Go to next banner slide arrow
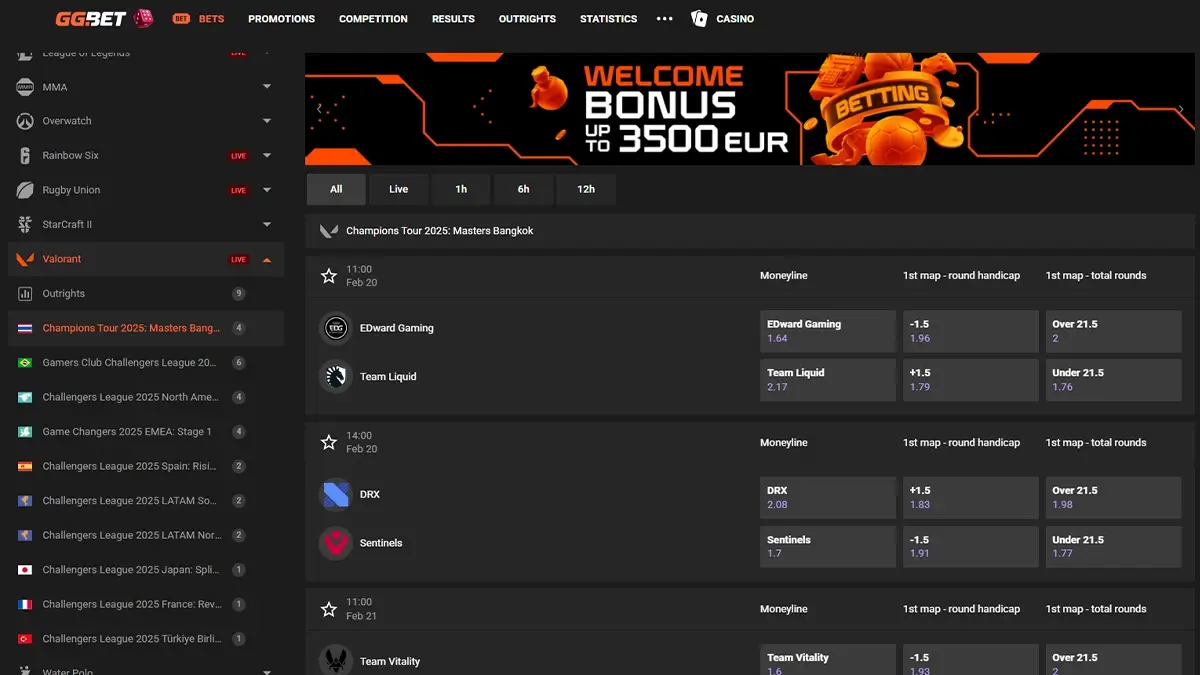 1181,109
